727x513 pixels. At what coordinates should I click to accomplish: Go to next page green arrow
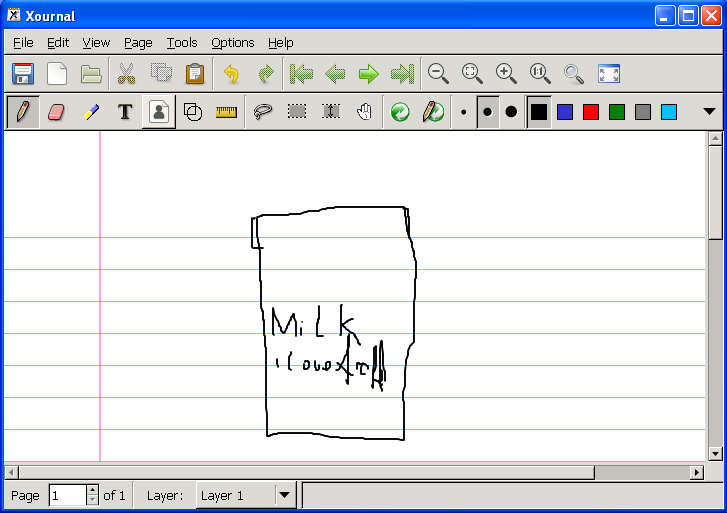[x=369, y=74]
